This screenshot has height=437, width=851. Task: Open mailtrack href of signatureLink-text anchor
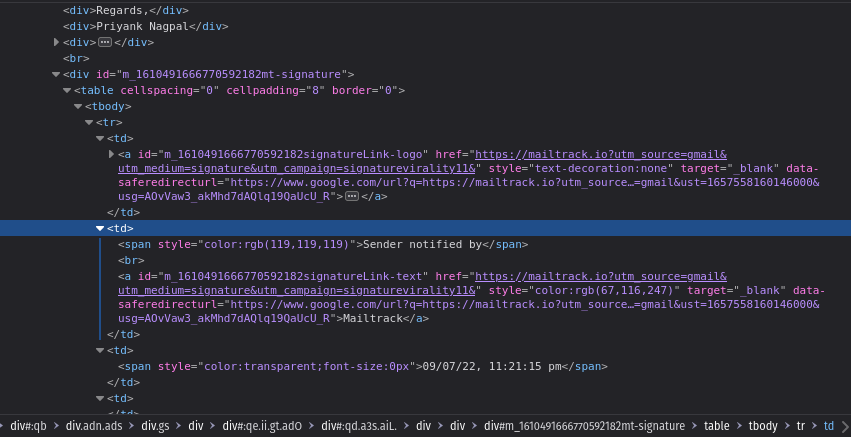pyautogui.click(x=422, y=283)
